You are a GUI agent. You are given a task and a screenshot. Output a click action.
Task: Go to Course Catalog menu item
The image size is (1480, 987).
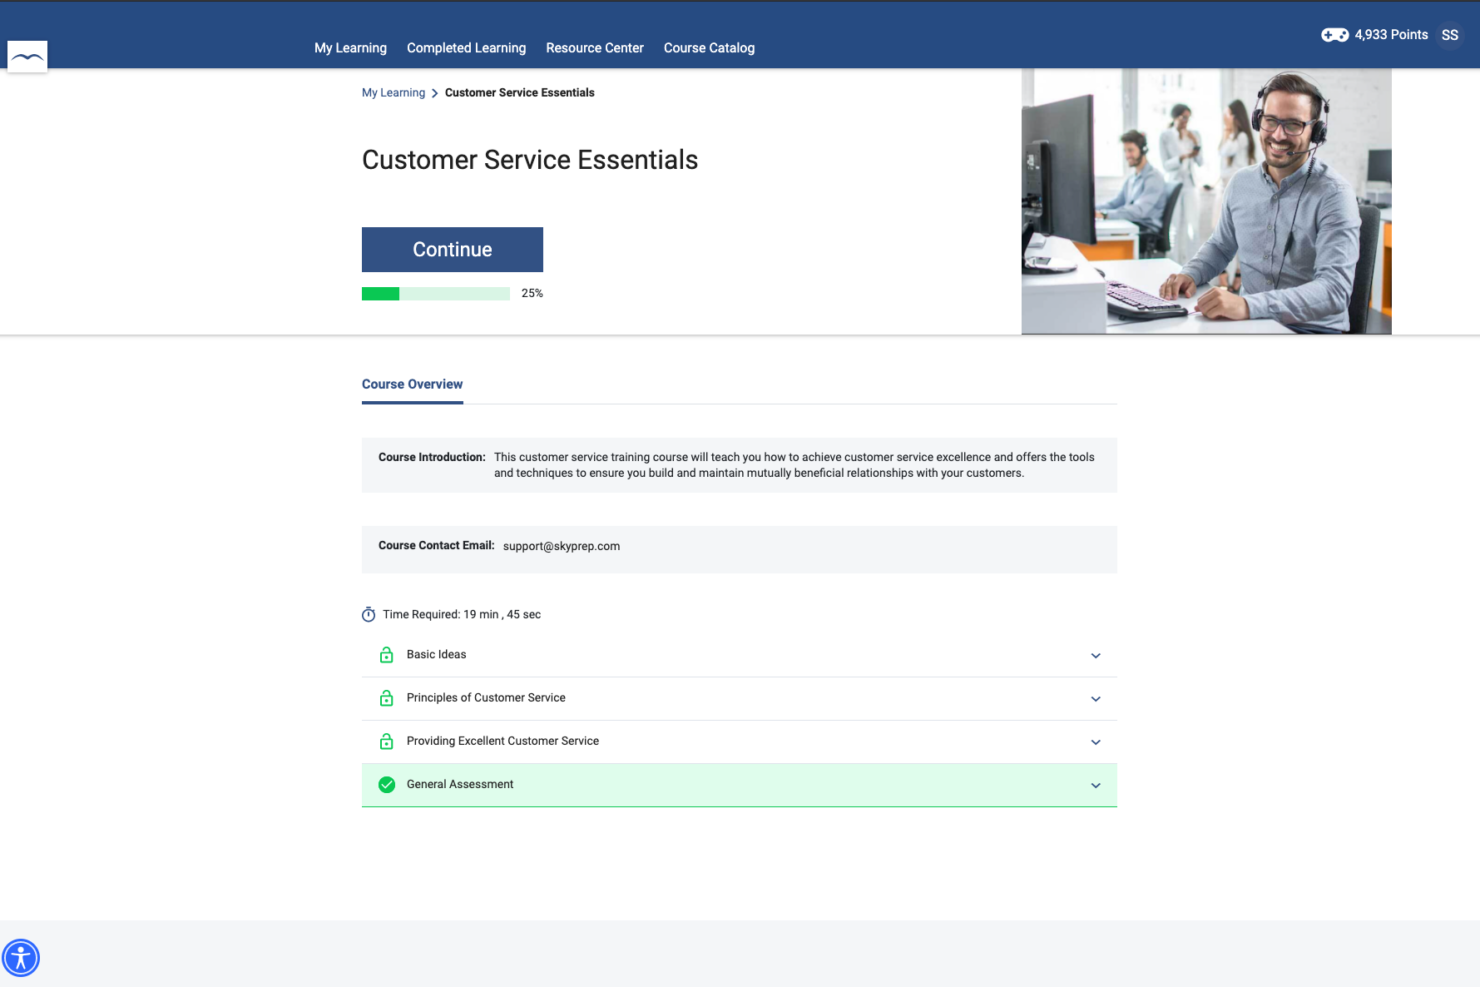tap(709, 48)
